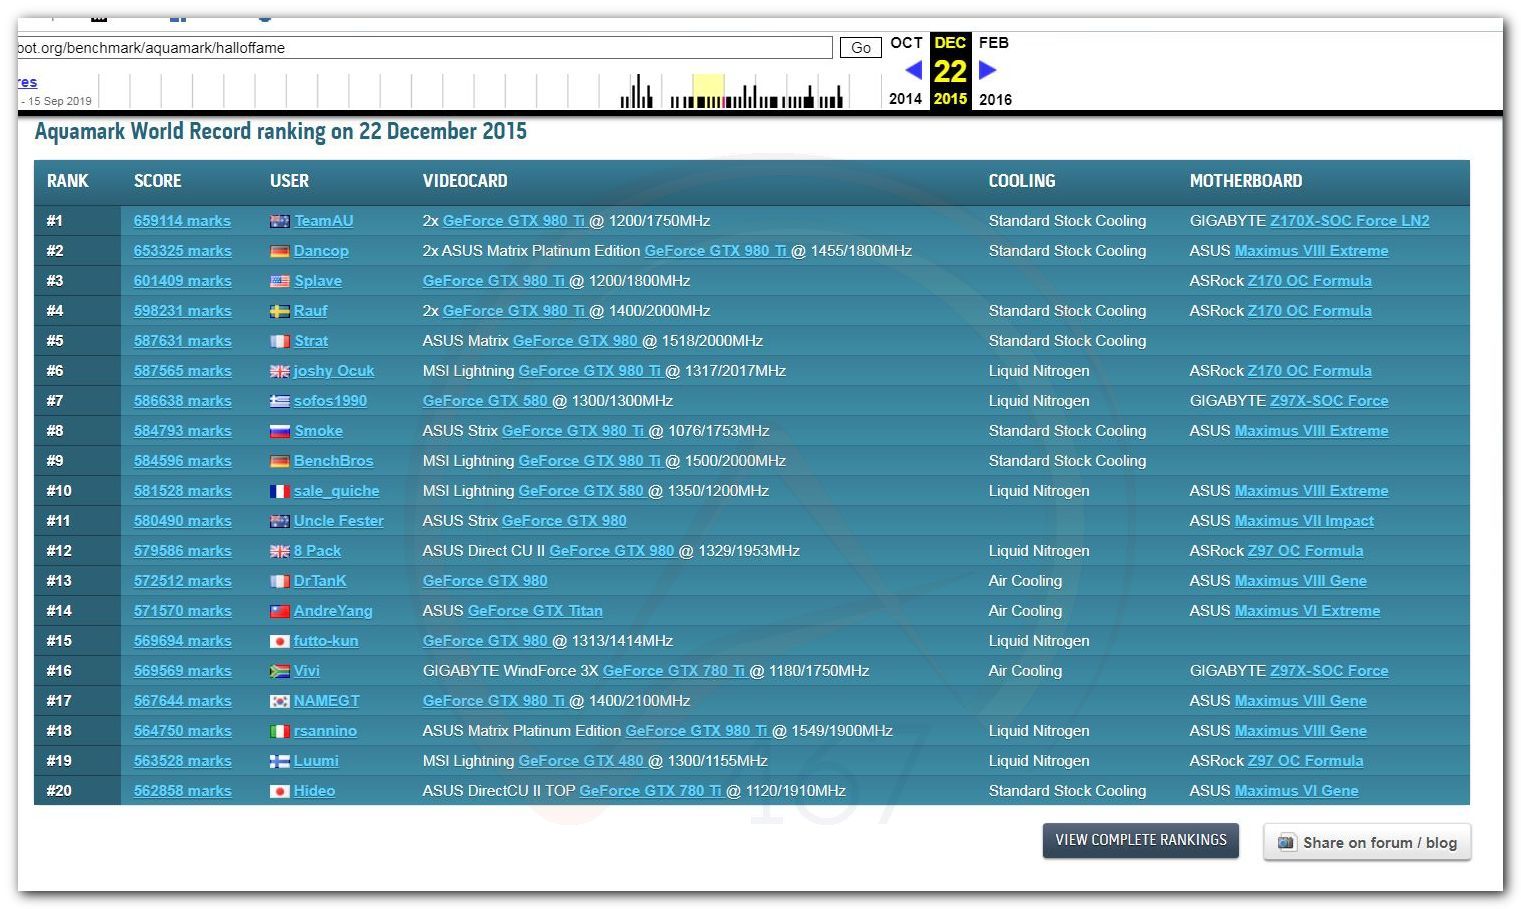
Task: Jump to the FEB 2016 capture
Action: [x=993, y=43]
